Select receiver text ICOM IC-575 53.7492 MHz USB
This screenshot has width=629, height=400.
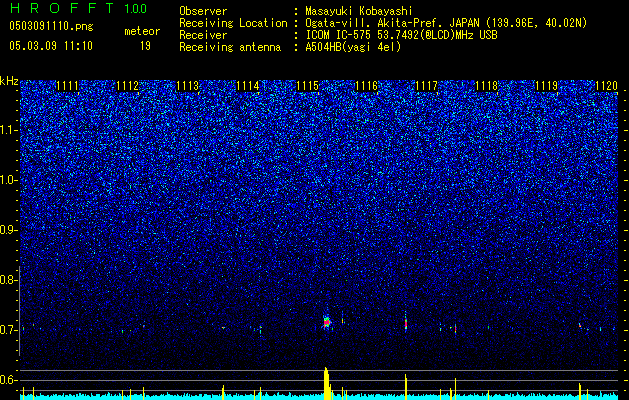tap(401, 35)
